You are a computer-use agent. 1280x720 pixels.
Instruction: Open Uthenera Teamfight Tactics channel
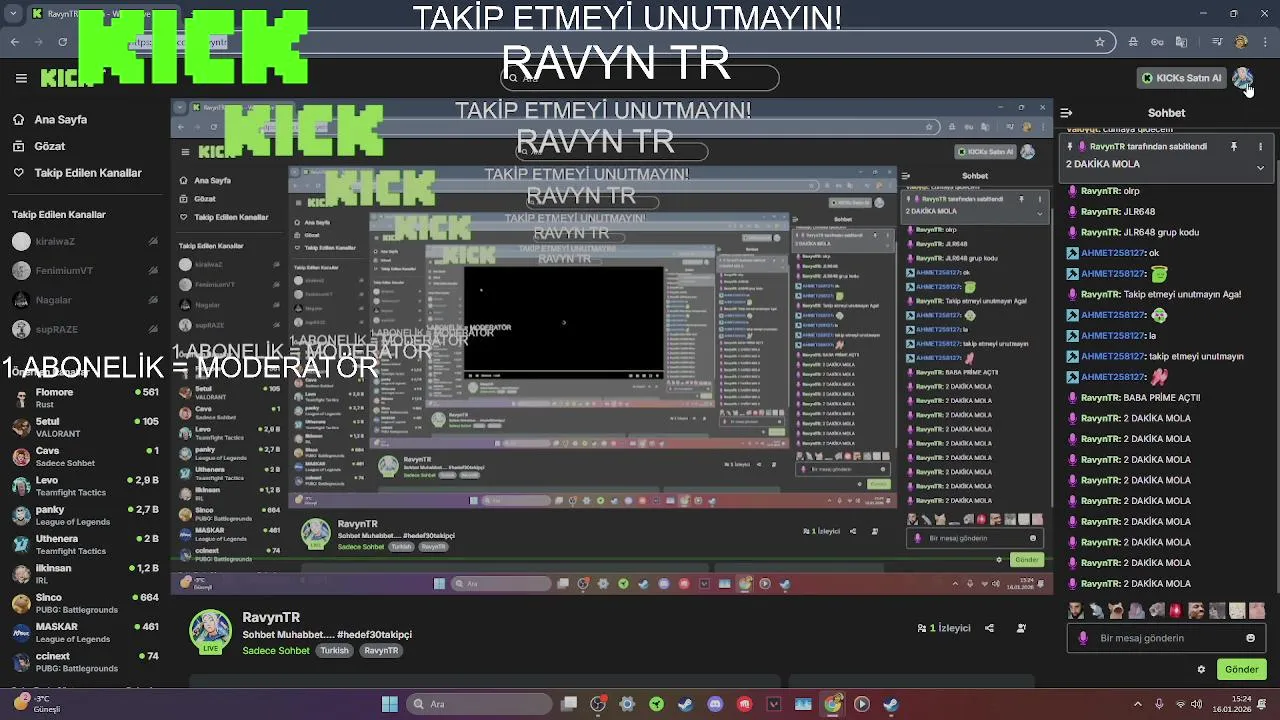pyautogui.click(x=84, y=544)
